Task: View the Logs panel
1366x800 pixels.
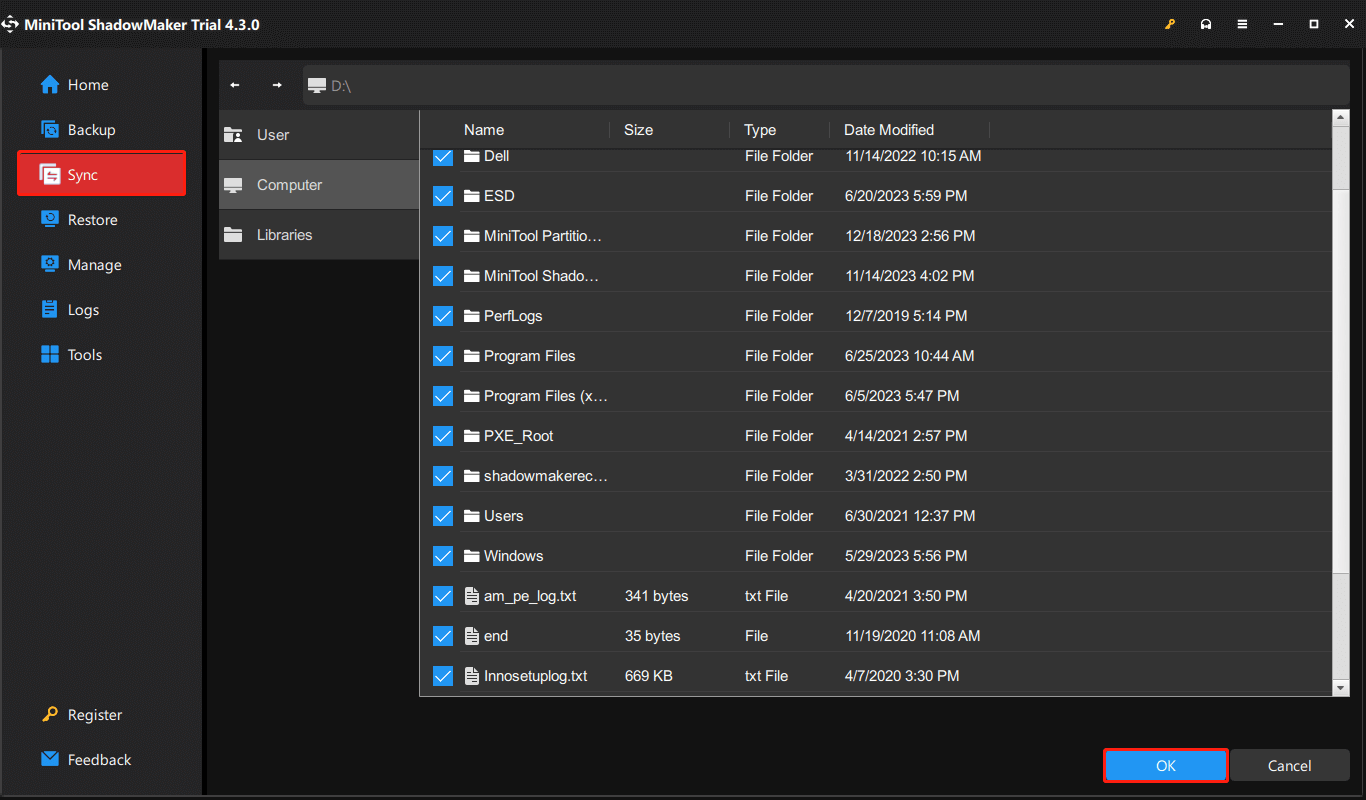Action: (x=80, y=309)
